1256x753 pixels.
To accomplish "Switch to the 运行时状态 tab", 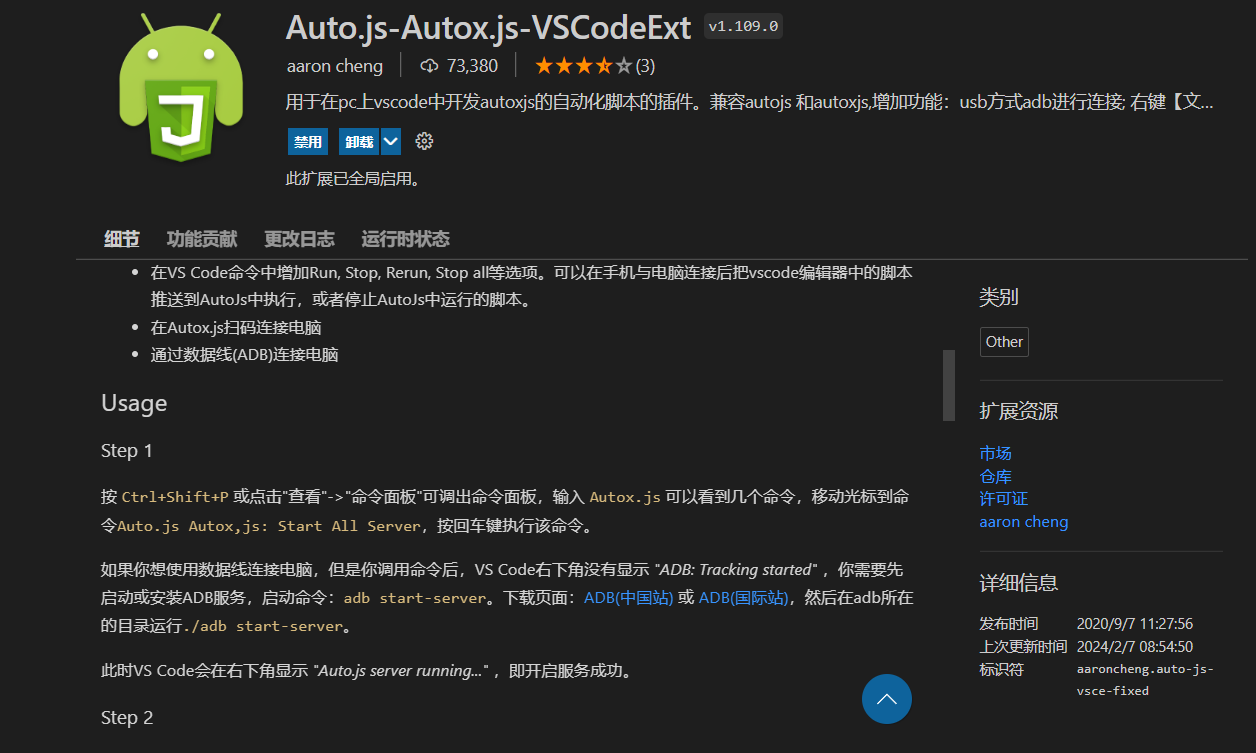I will coord(405,239).
